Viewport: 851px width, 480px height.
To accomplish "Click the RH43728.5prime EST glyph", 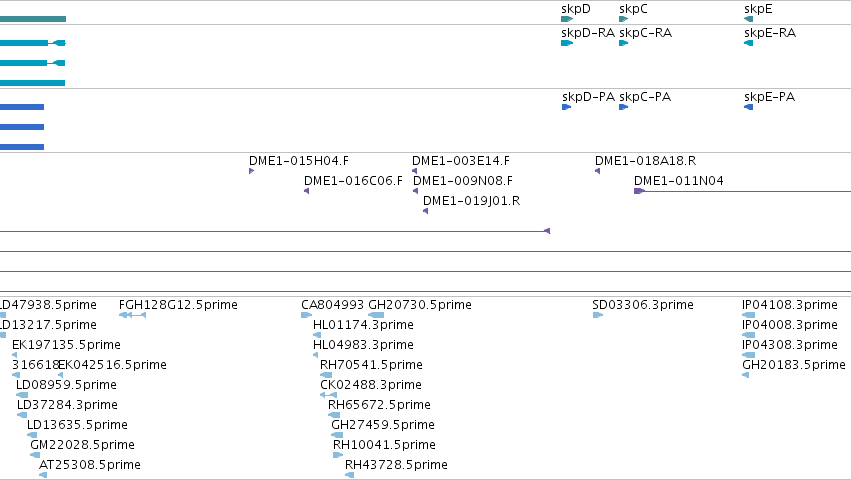I will 350,475.
